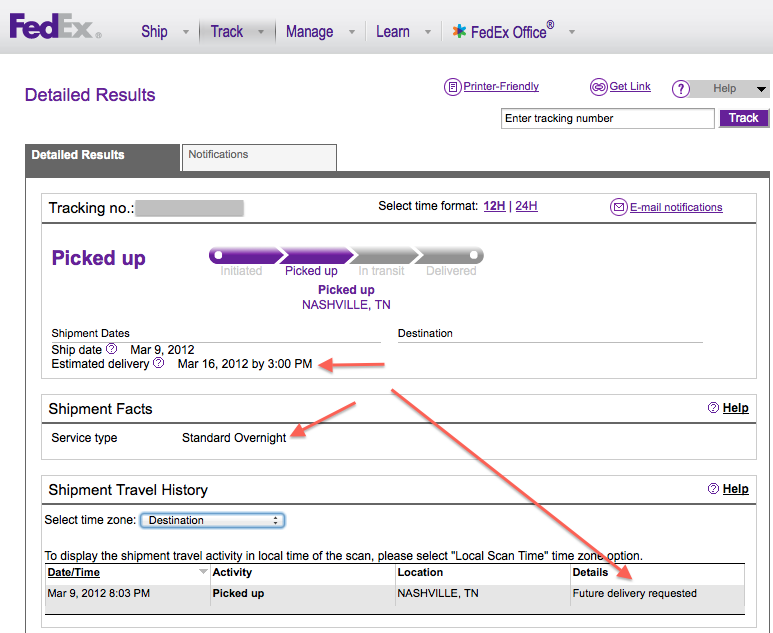Open the Learn menu
The height and width of the screenshot is (633, 773).
393,32
